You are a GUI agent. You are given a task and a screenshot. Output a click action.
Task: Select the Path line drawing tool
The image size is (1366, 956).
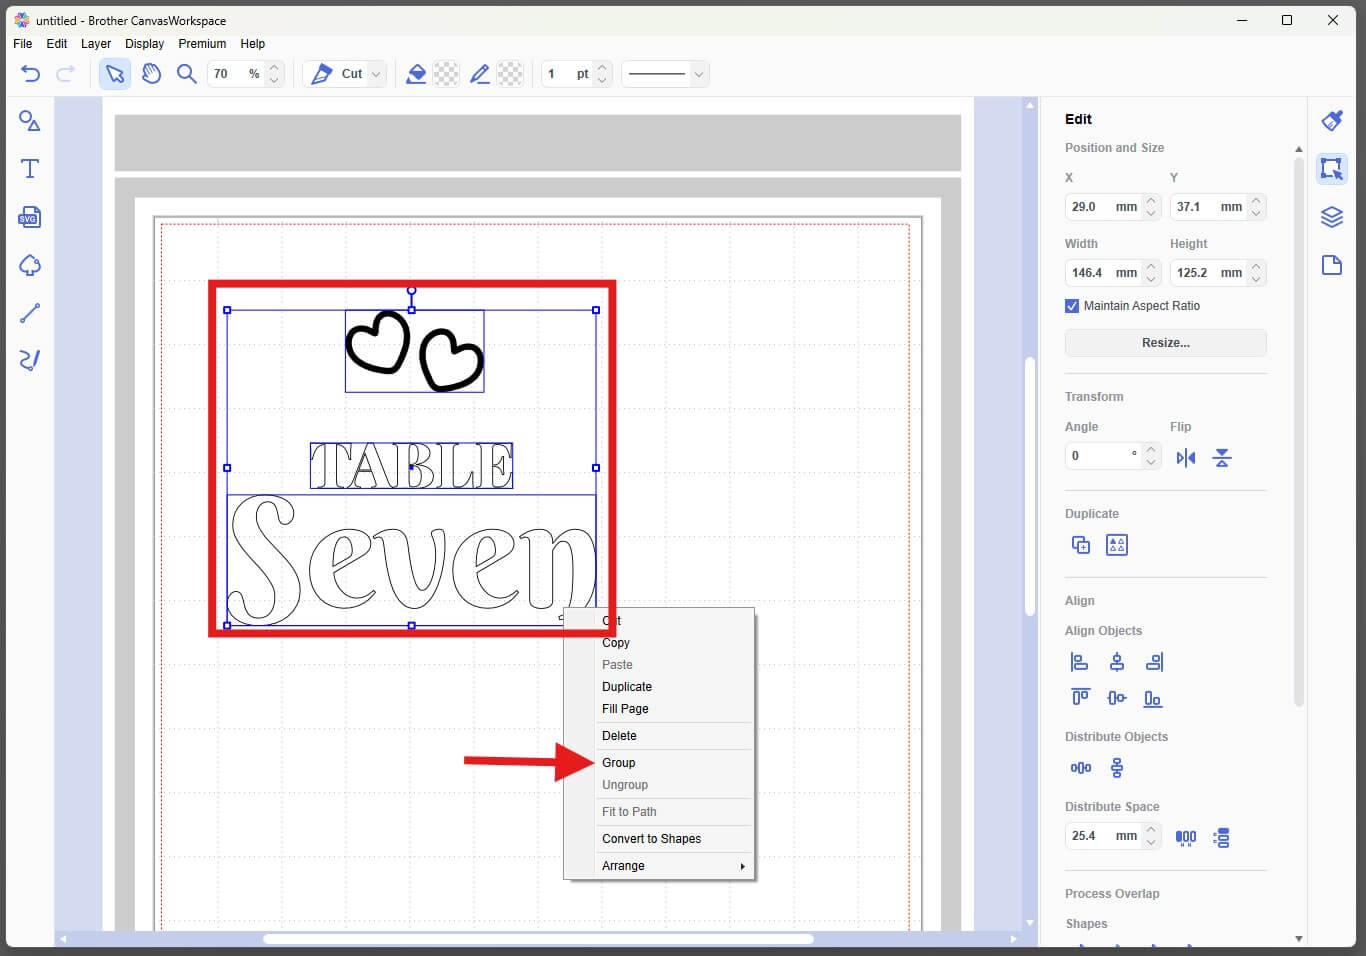30,313
